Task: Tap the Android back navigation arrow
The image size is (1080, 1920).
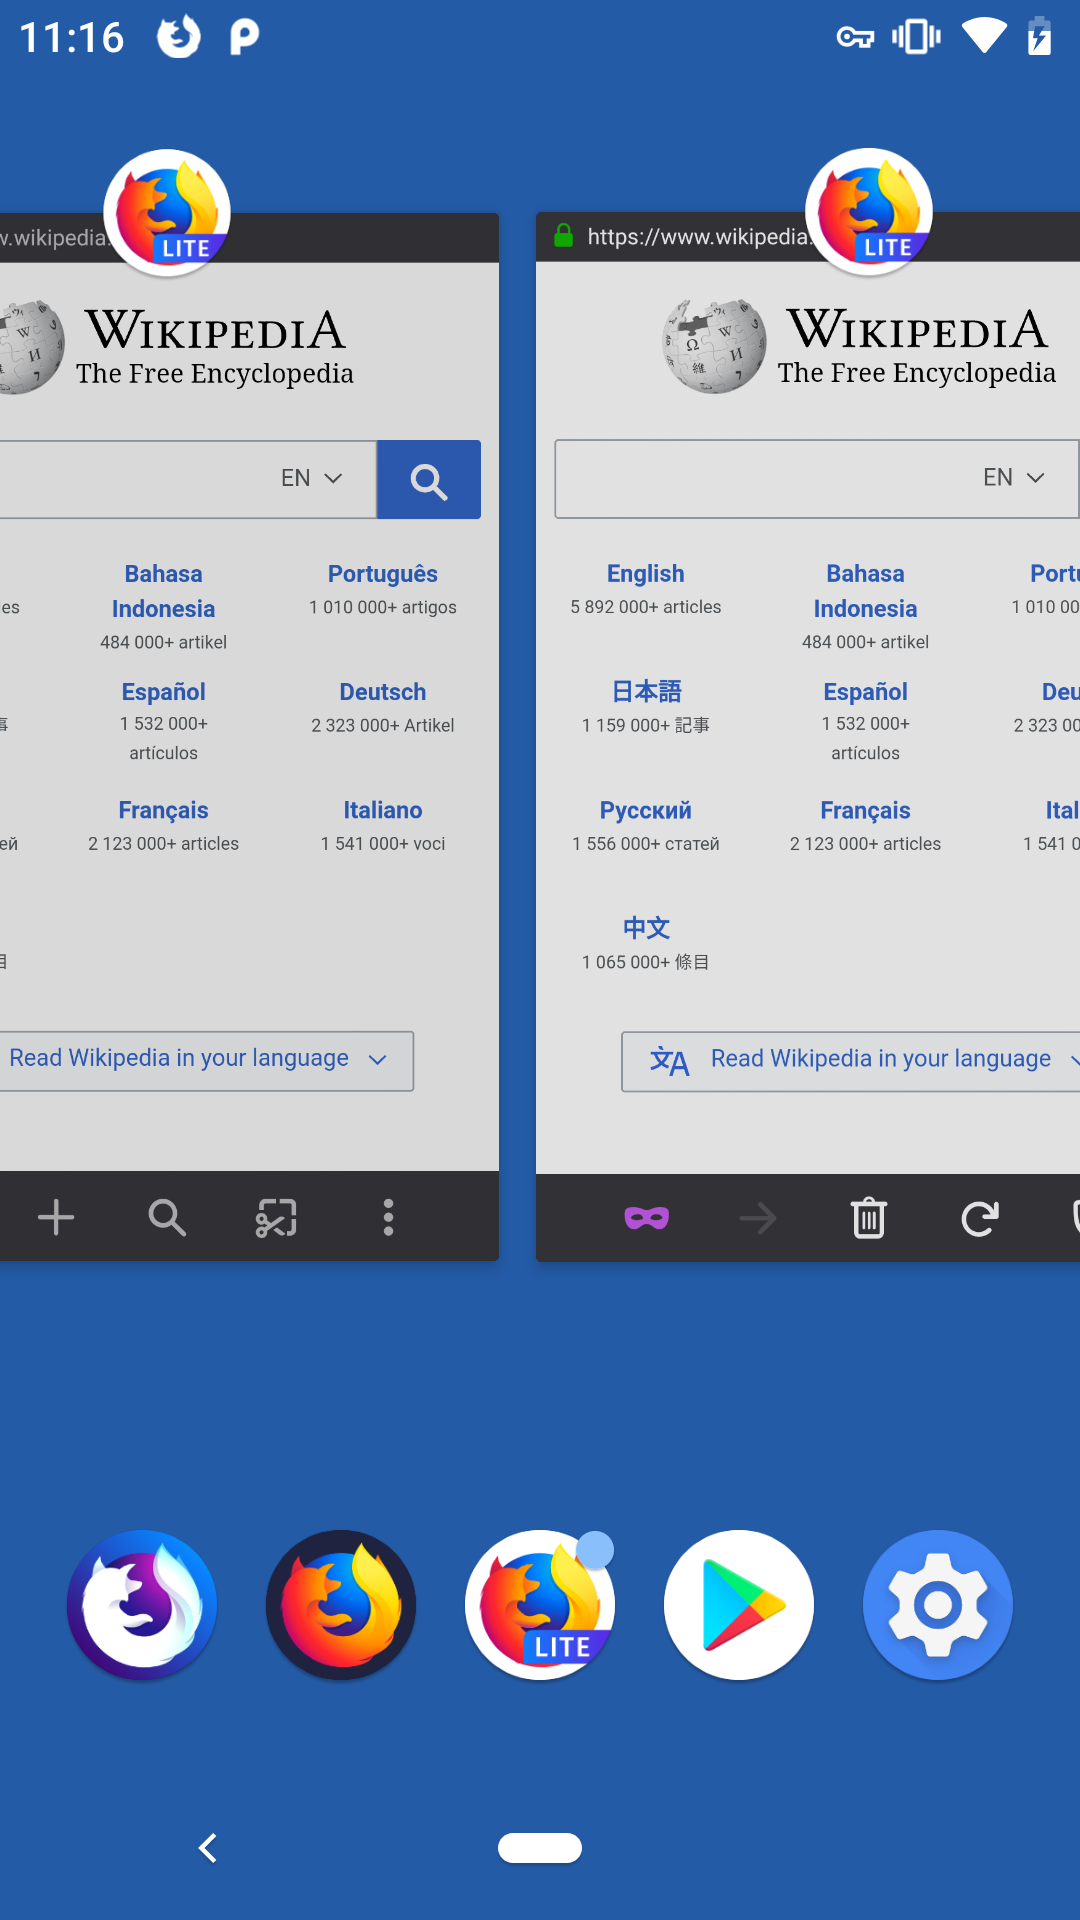Action: [x=208, y=1848]
